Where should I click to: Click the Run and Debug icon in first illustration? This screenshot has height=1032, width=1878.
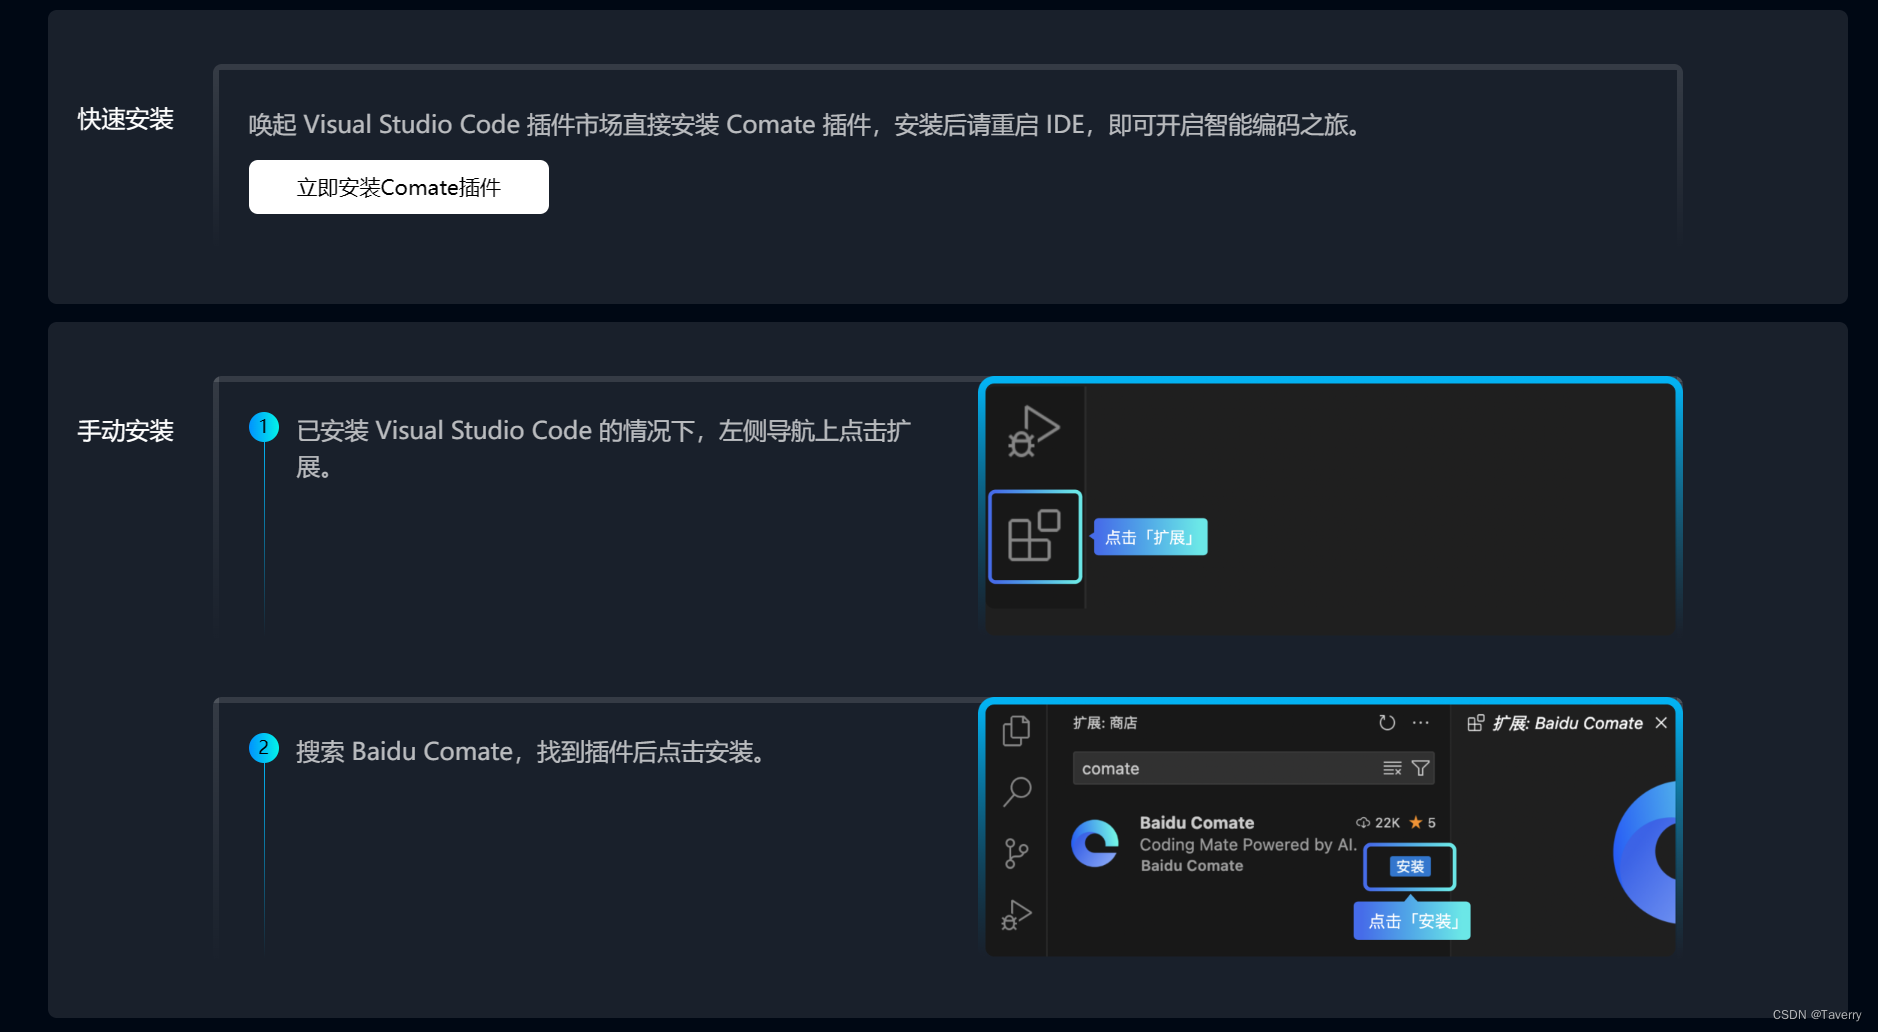point(1033,431)
